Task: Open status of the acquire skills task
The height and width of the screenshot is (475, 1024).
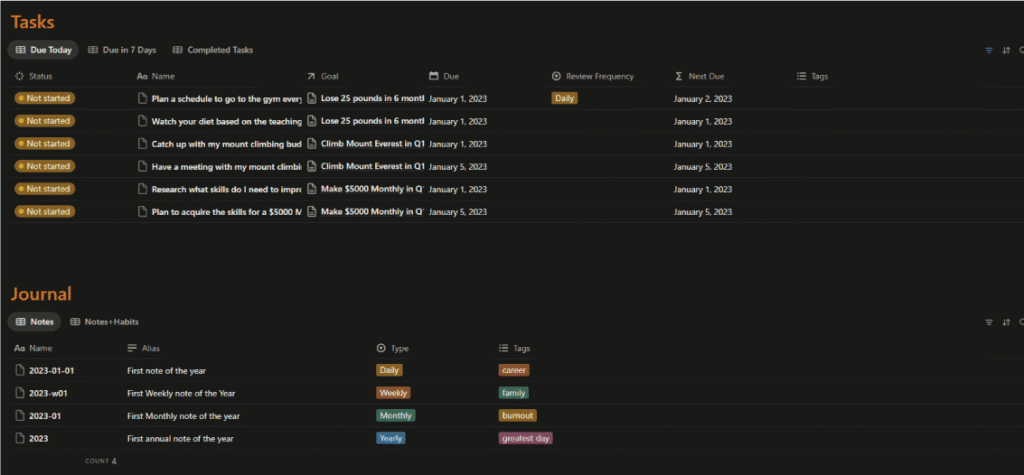Action: click(x=45, y=212)
